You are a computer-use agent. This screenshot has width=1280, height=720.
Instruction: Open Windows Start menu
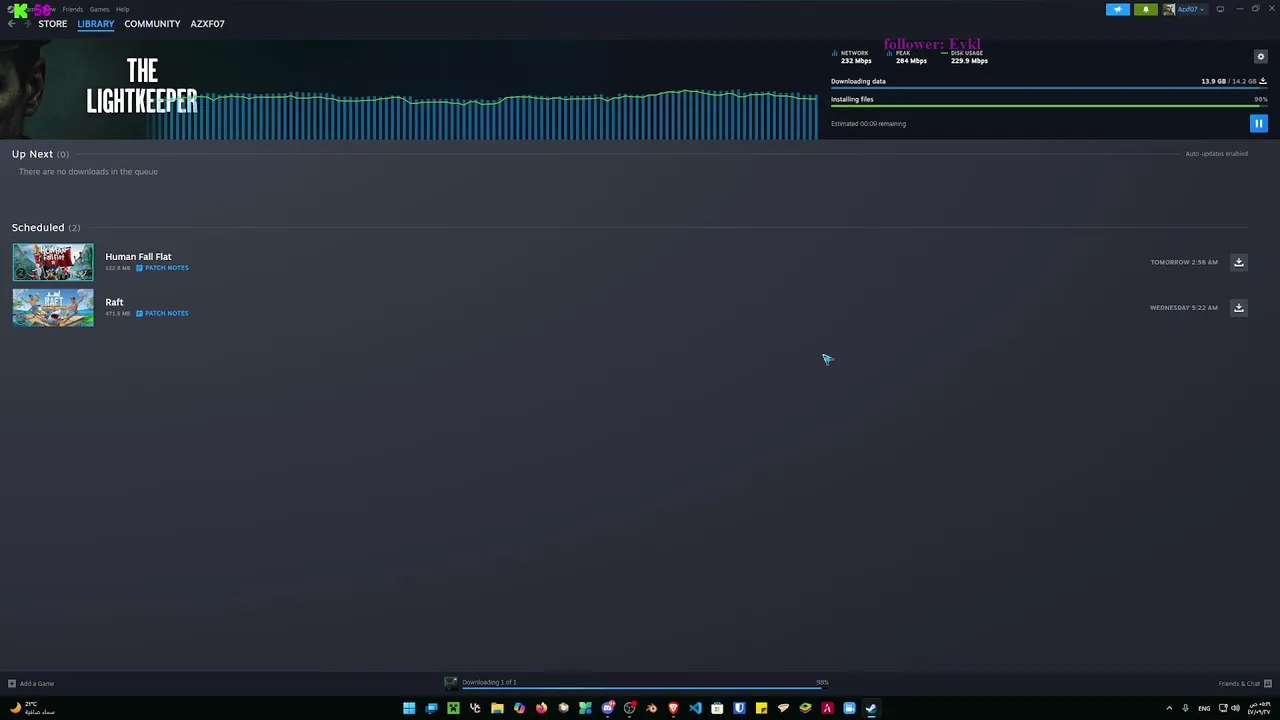409,708
